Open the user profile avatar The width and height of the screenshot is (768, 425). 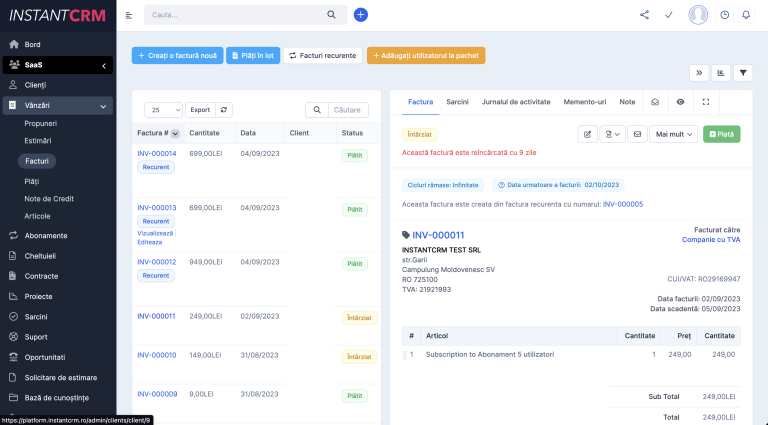pos(698,15)
